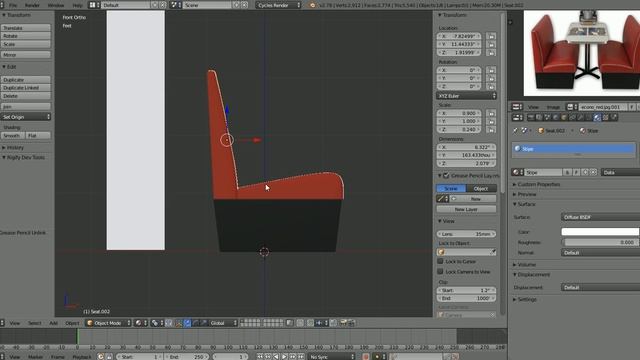Screen dimensions: 640x360
Task: Open the XYZ Euler rotation mode dropdown
Action: point(467,96)
